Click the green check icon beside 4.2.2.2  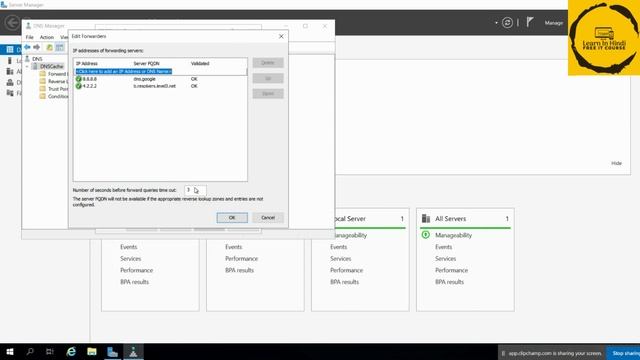[x=79, y=86]
